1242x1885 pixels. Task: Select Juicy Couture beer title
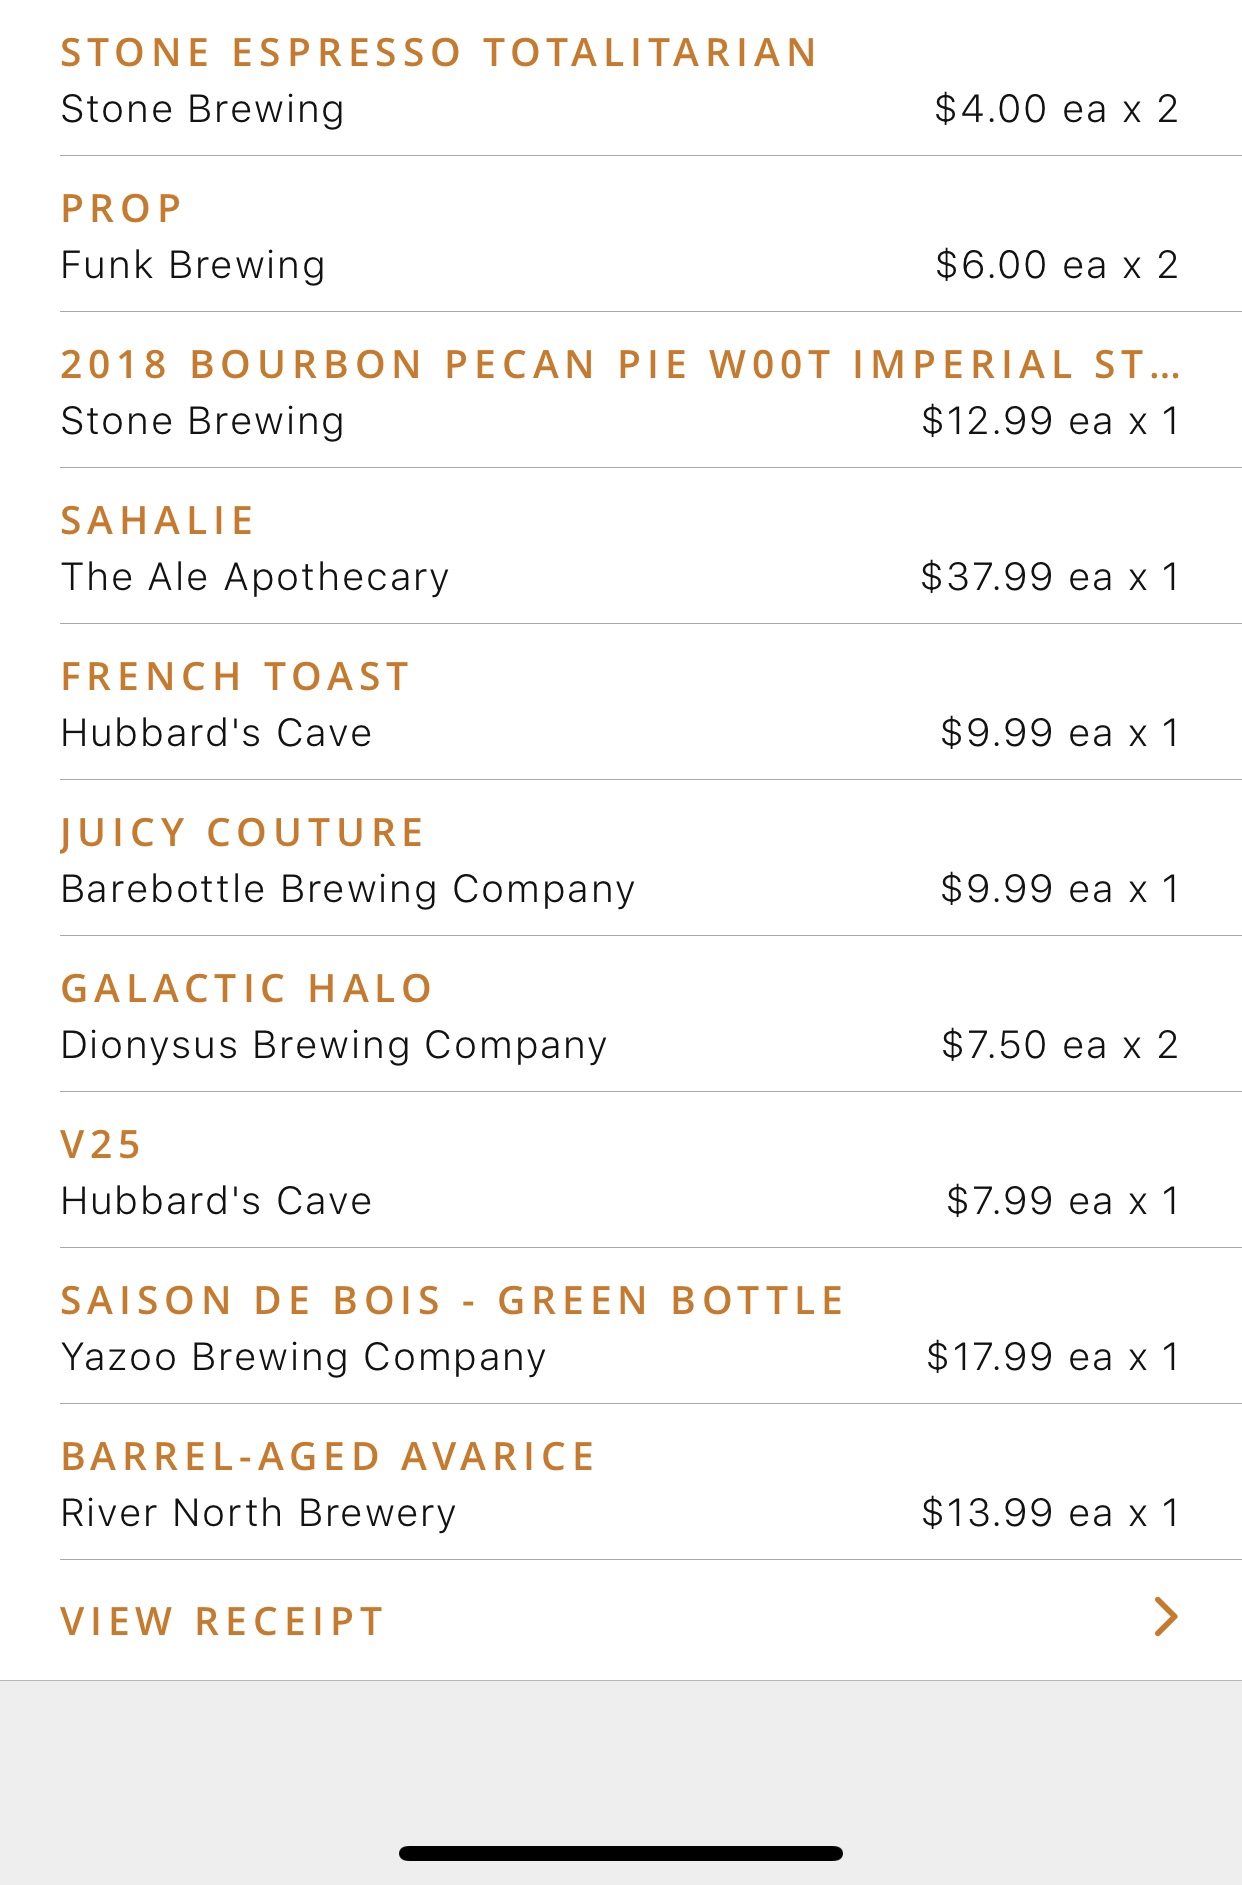(x=243, y=832)
